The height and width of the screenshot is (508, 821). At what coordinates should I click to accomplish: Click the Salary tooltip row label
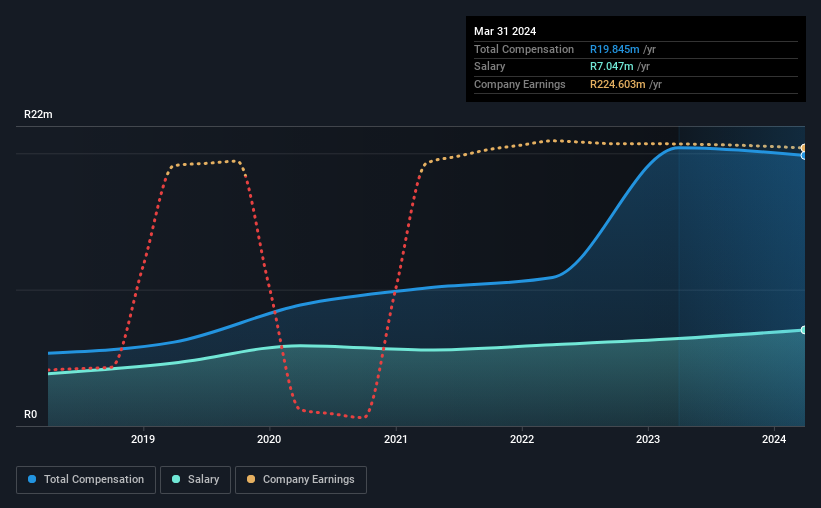tap(490, 67)
